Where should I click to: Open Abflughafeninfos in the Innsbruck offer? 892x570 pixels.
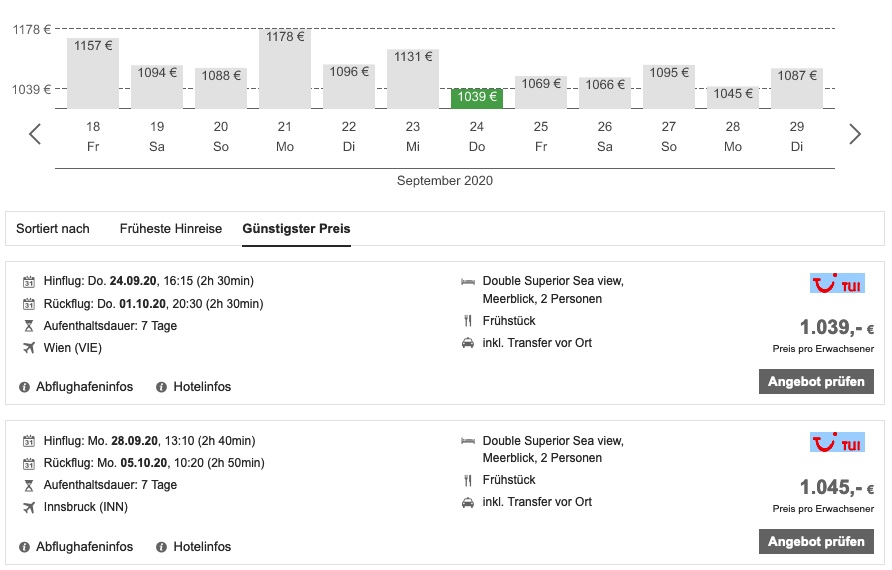pyautogui.click(x=84, y=547)
